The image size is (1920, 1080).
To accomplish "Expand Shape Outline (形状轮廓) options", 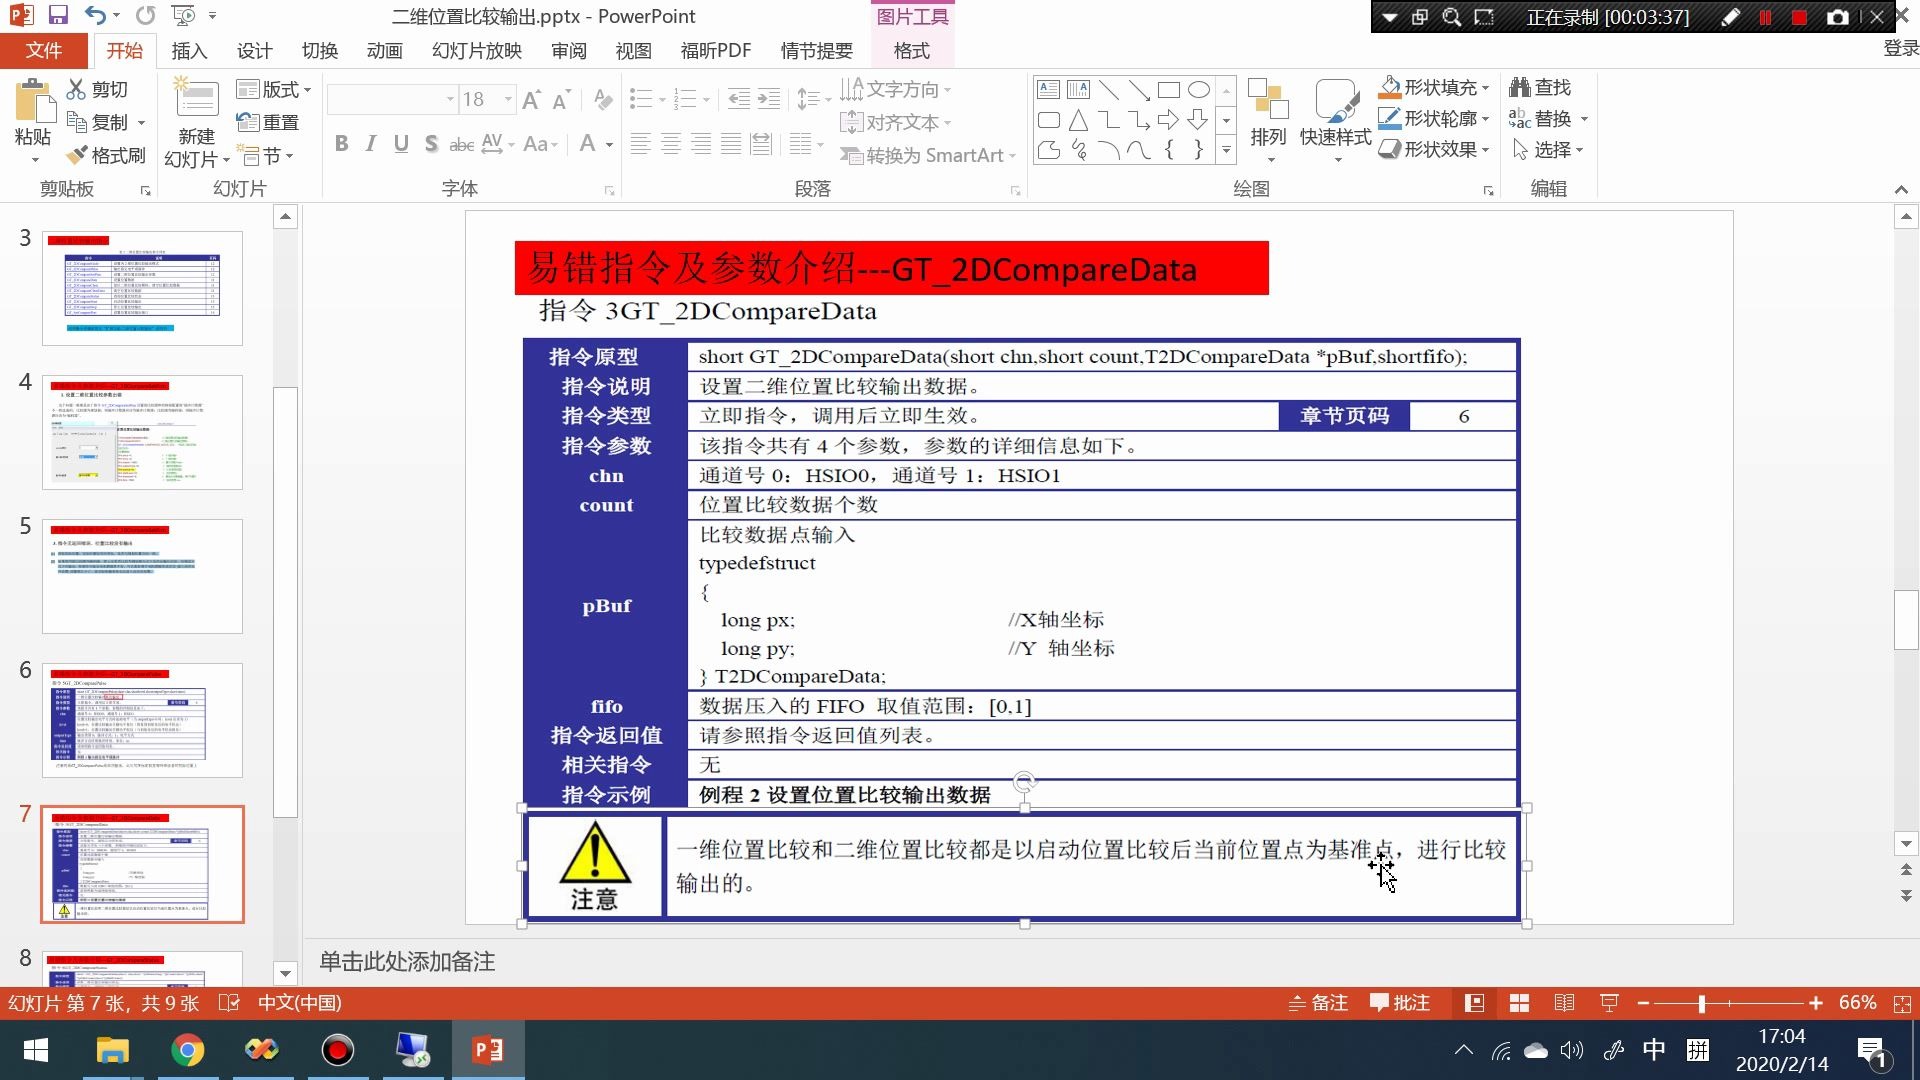I will click(x=1486, y=119).
